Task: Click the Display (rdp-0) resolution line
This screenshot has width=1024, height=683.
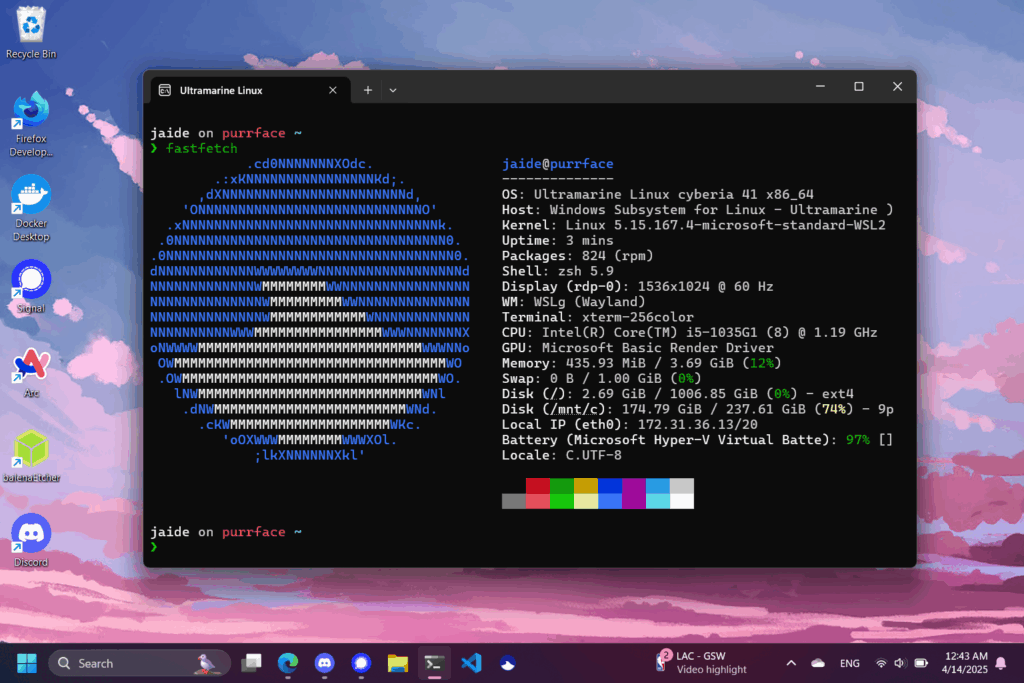Action: coord(637,287)
